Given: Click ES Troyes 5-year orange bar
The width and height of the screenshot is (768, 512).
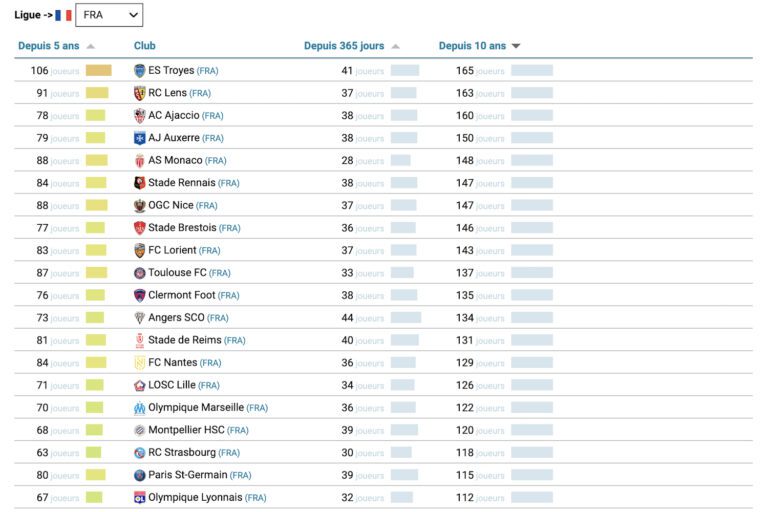Looking at the screenshot, I should tap(98, 71).
